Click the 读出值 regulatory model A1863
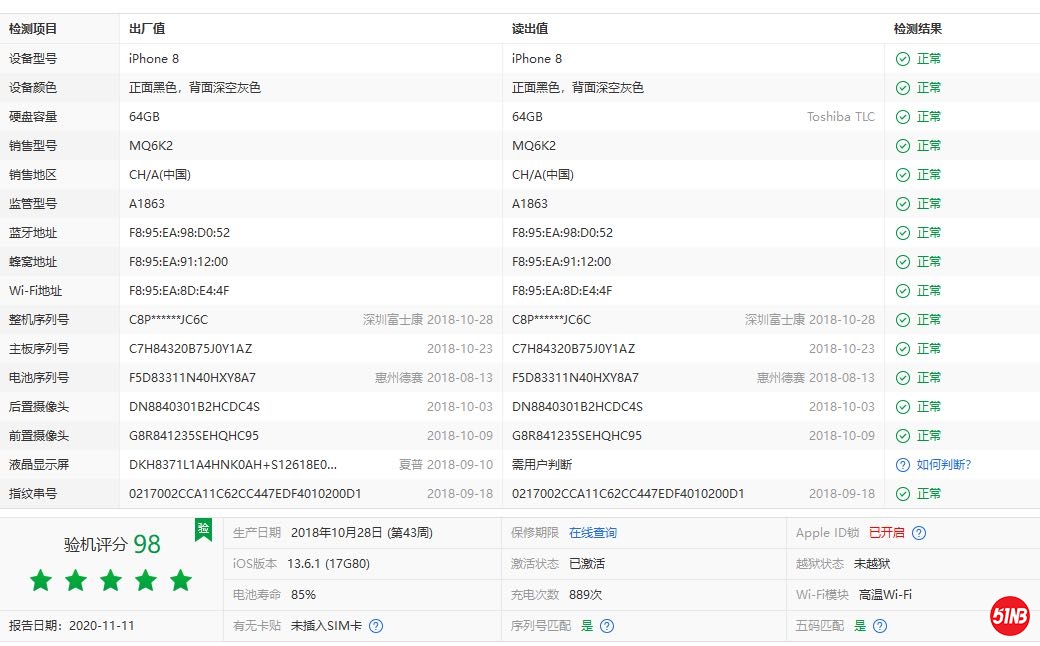This screenshot has width=1040, height=646. click(x=530, y=204)
